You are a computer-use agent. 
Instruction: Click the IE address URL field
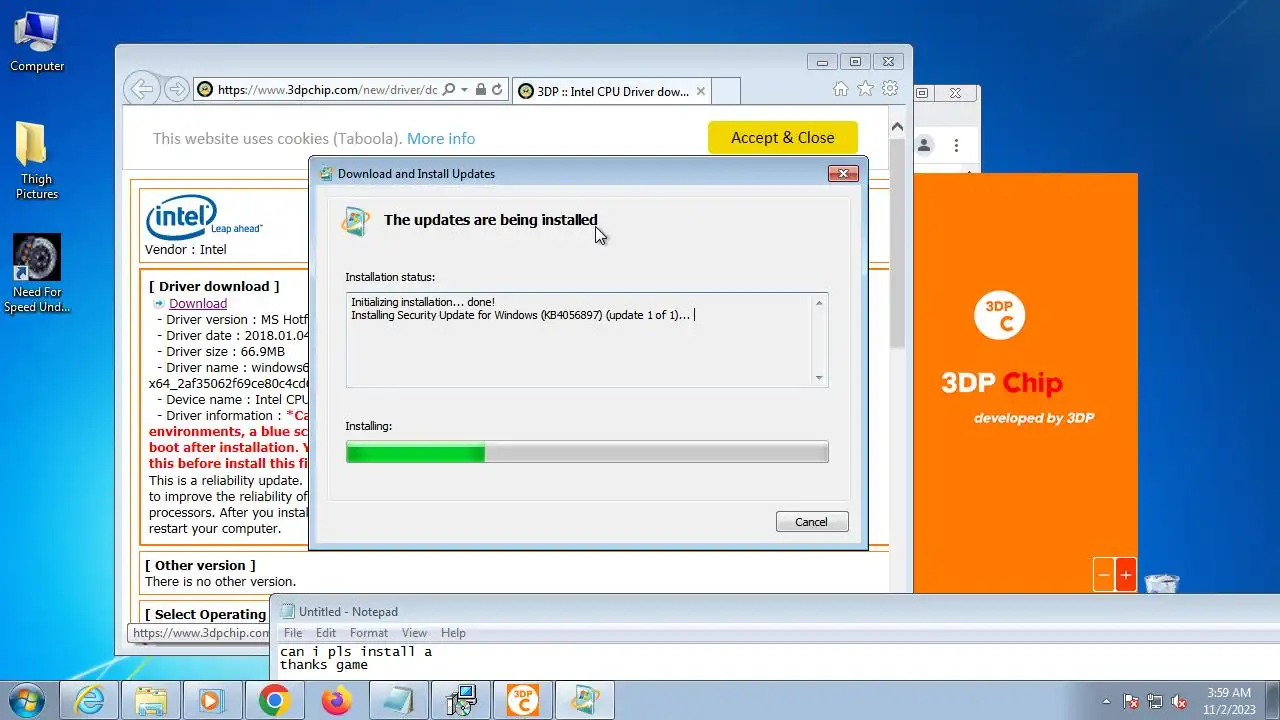327,90
